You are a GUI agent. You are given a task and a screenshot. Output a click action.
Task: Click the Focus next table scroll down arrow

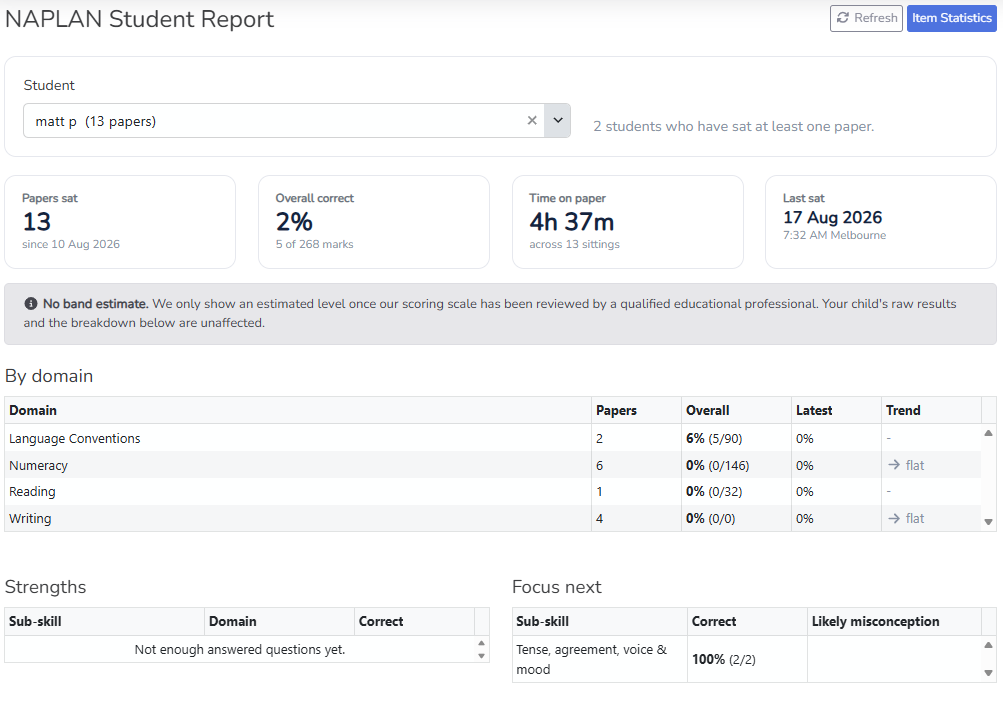(x=988, y=673)
